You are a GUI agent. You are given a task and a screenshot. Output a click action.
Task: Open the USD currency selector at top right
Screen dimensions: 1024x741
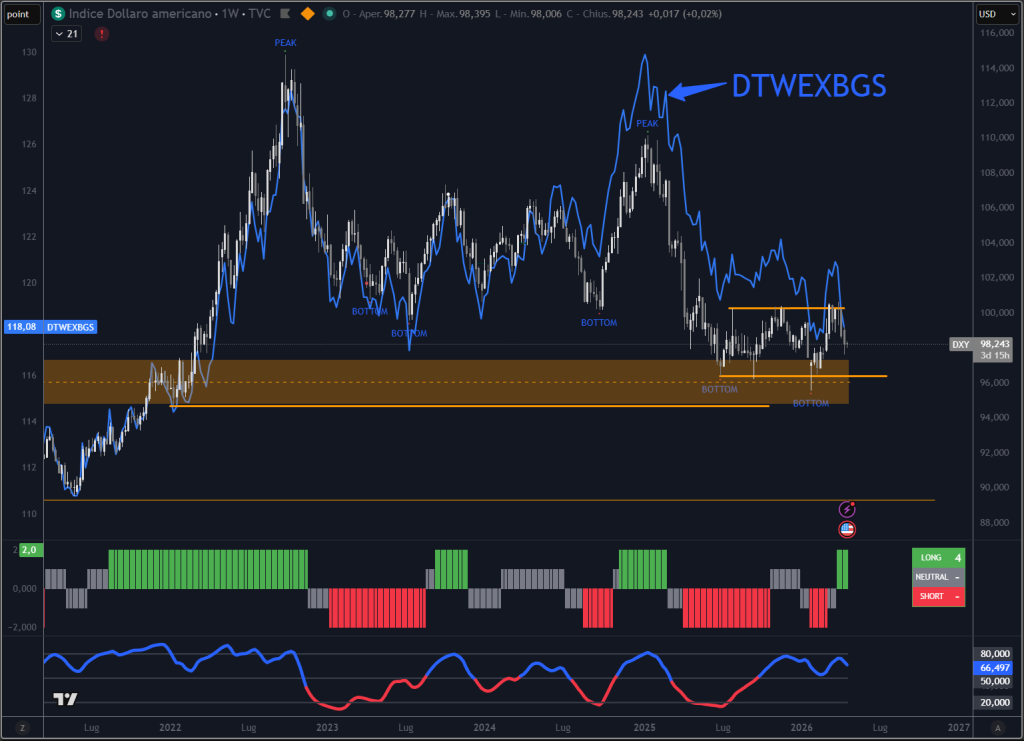point(998,14)
